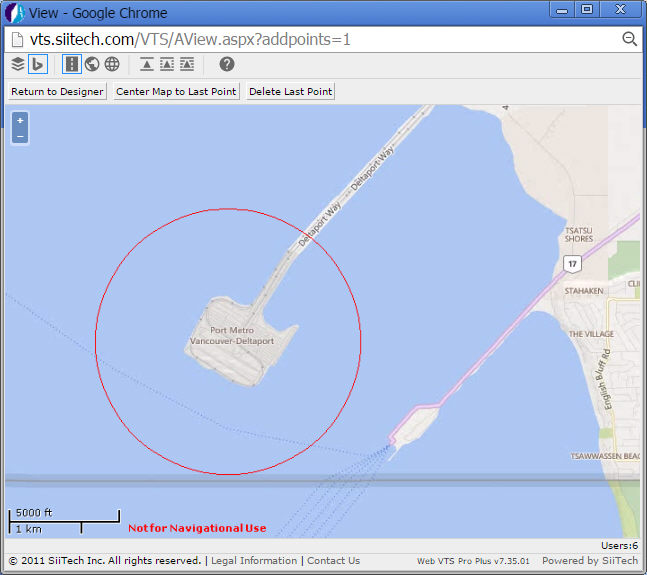Image resolution: width=647 pixels, height=575 pixels.
Task: Select the Bing maps layer icon
Action: click(x=38, y=64)
